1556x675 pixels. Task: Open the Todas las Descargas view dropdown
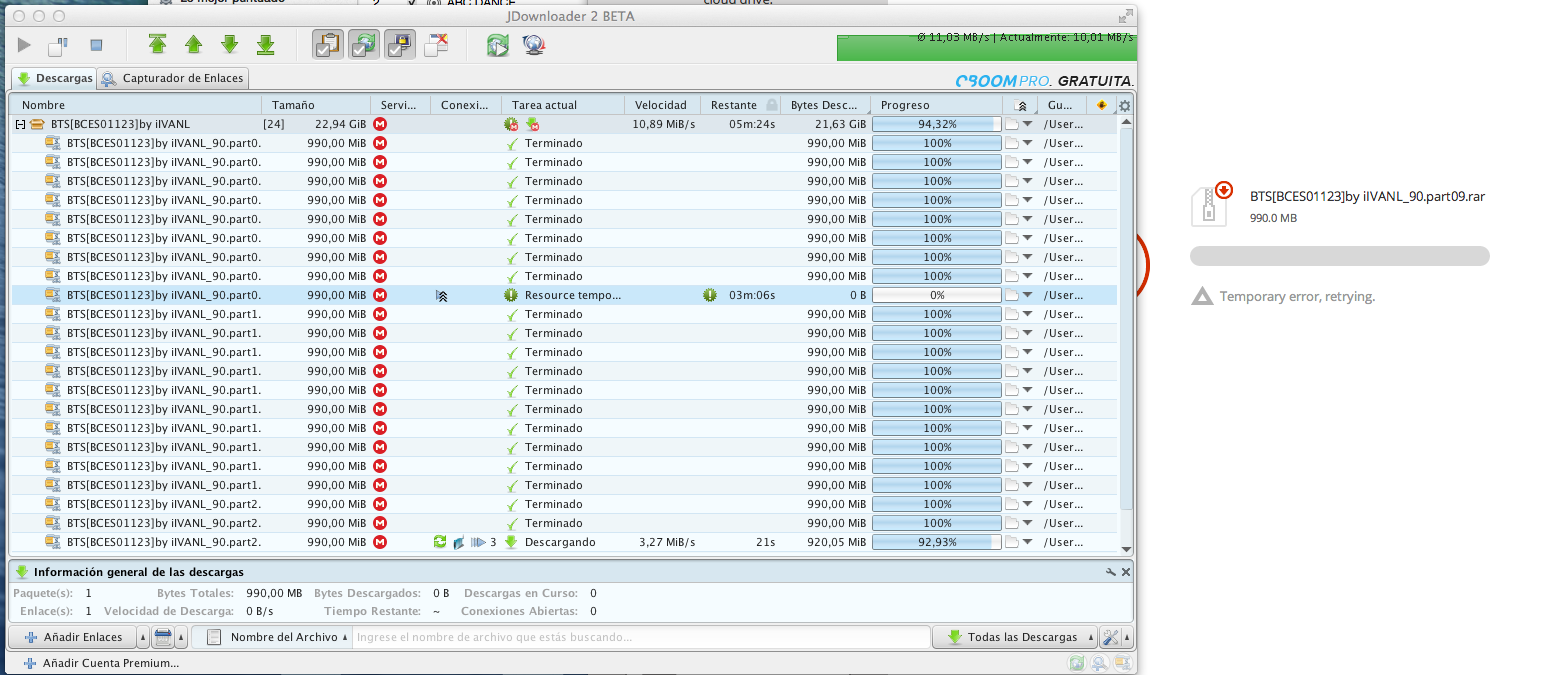click(1014, 637)
